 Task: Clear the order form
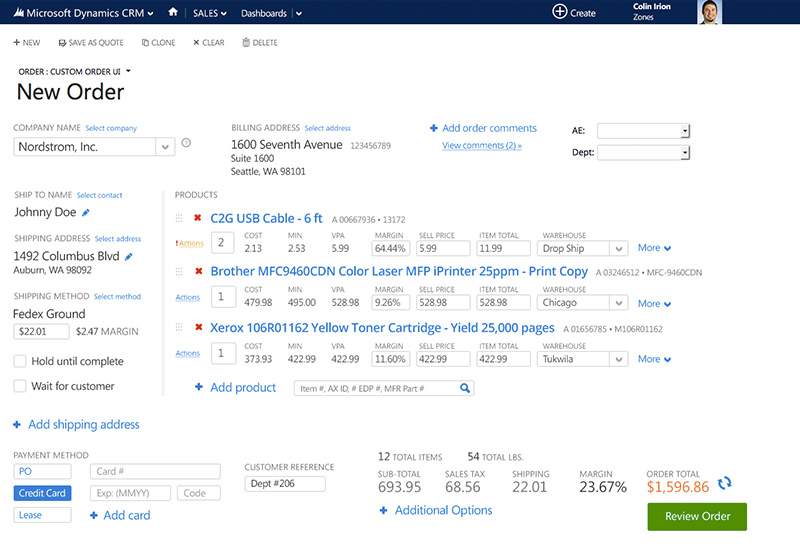click(x=209, y=43)
